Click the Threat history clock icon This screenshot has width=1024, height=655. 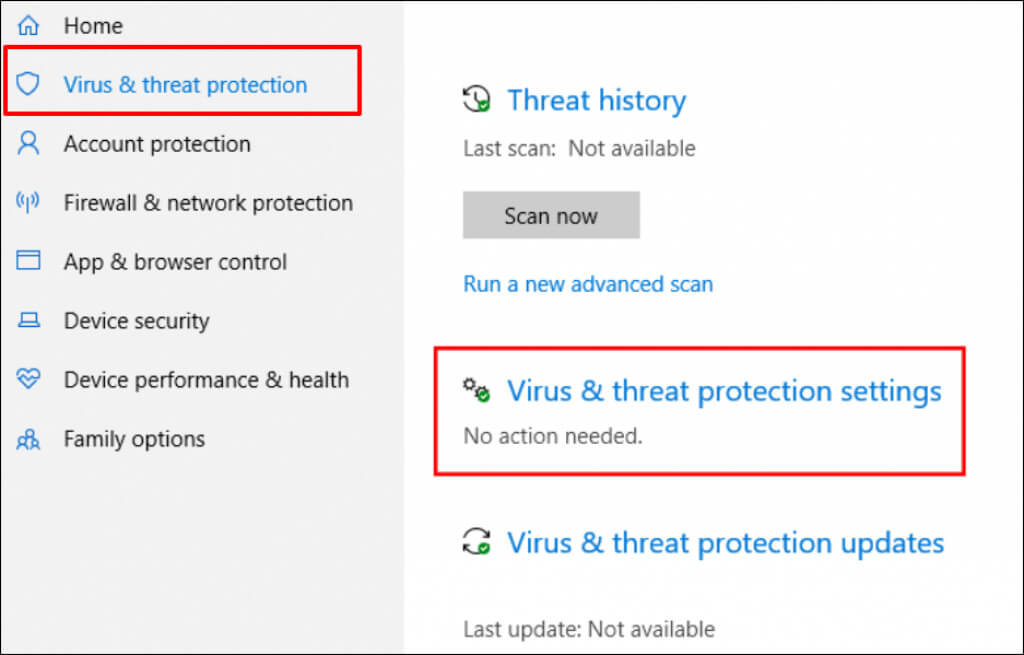click(x=476, y=100)
